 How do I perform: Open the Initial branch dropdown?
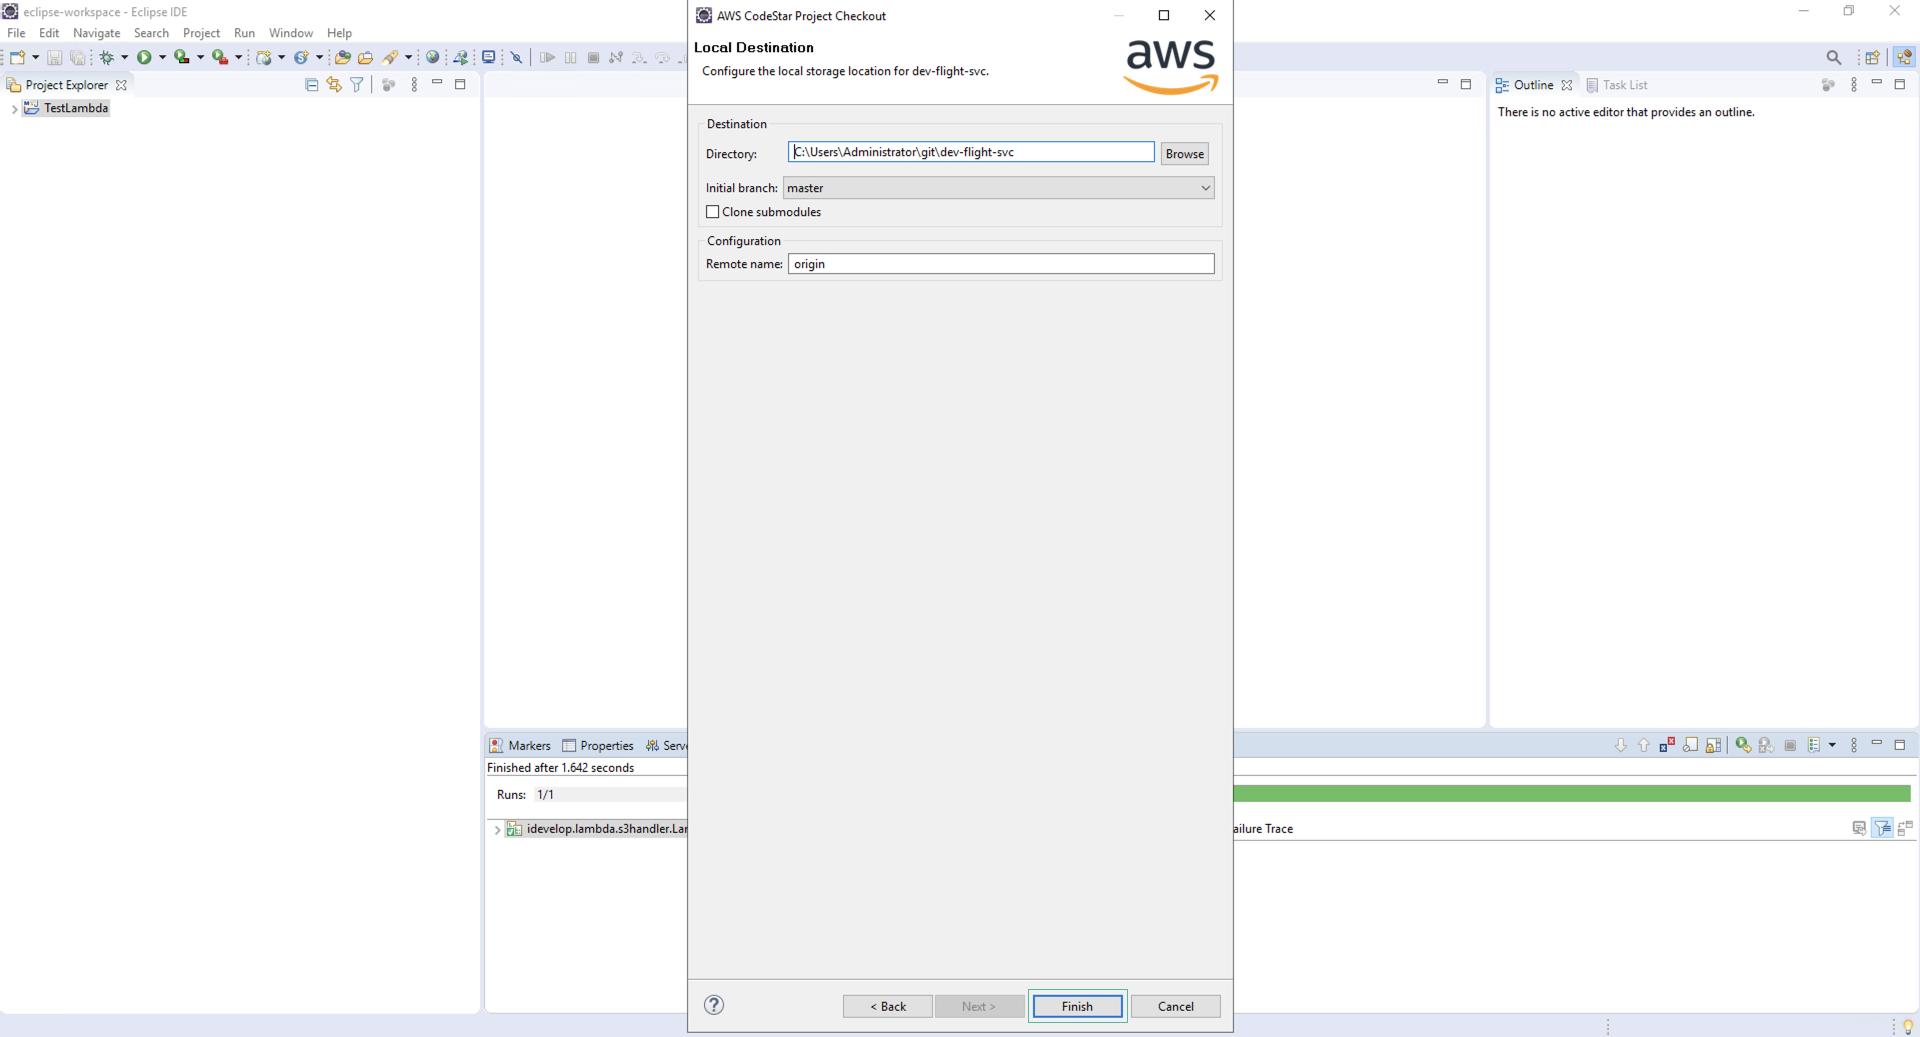[998, 188]
